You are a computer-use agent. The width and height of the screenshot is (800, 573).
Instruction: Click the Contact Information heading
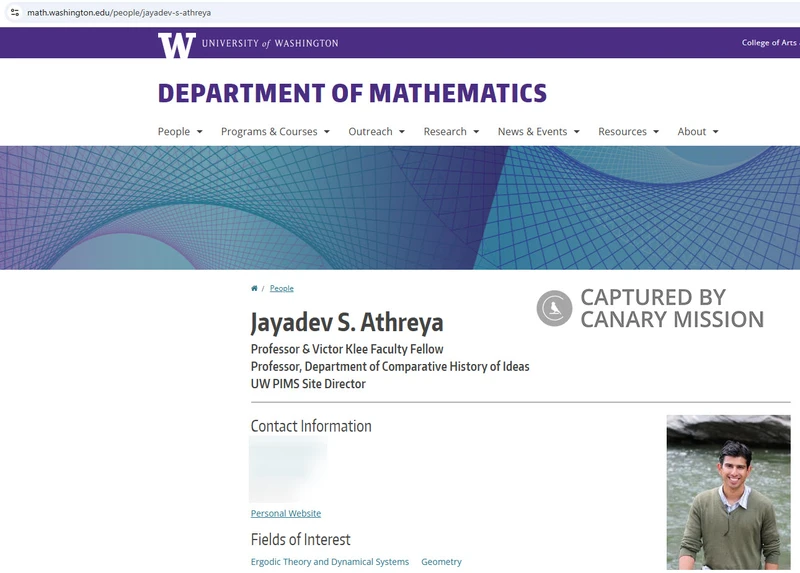[x=311, y=426]
